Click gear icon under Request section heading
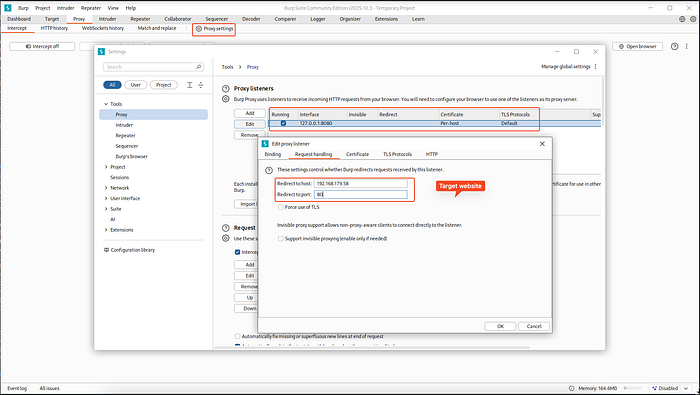The height and width of the screenshot is (395, 700). tap(226, 238)
